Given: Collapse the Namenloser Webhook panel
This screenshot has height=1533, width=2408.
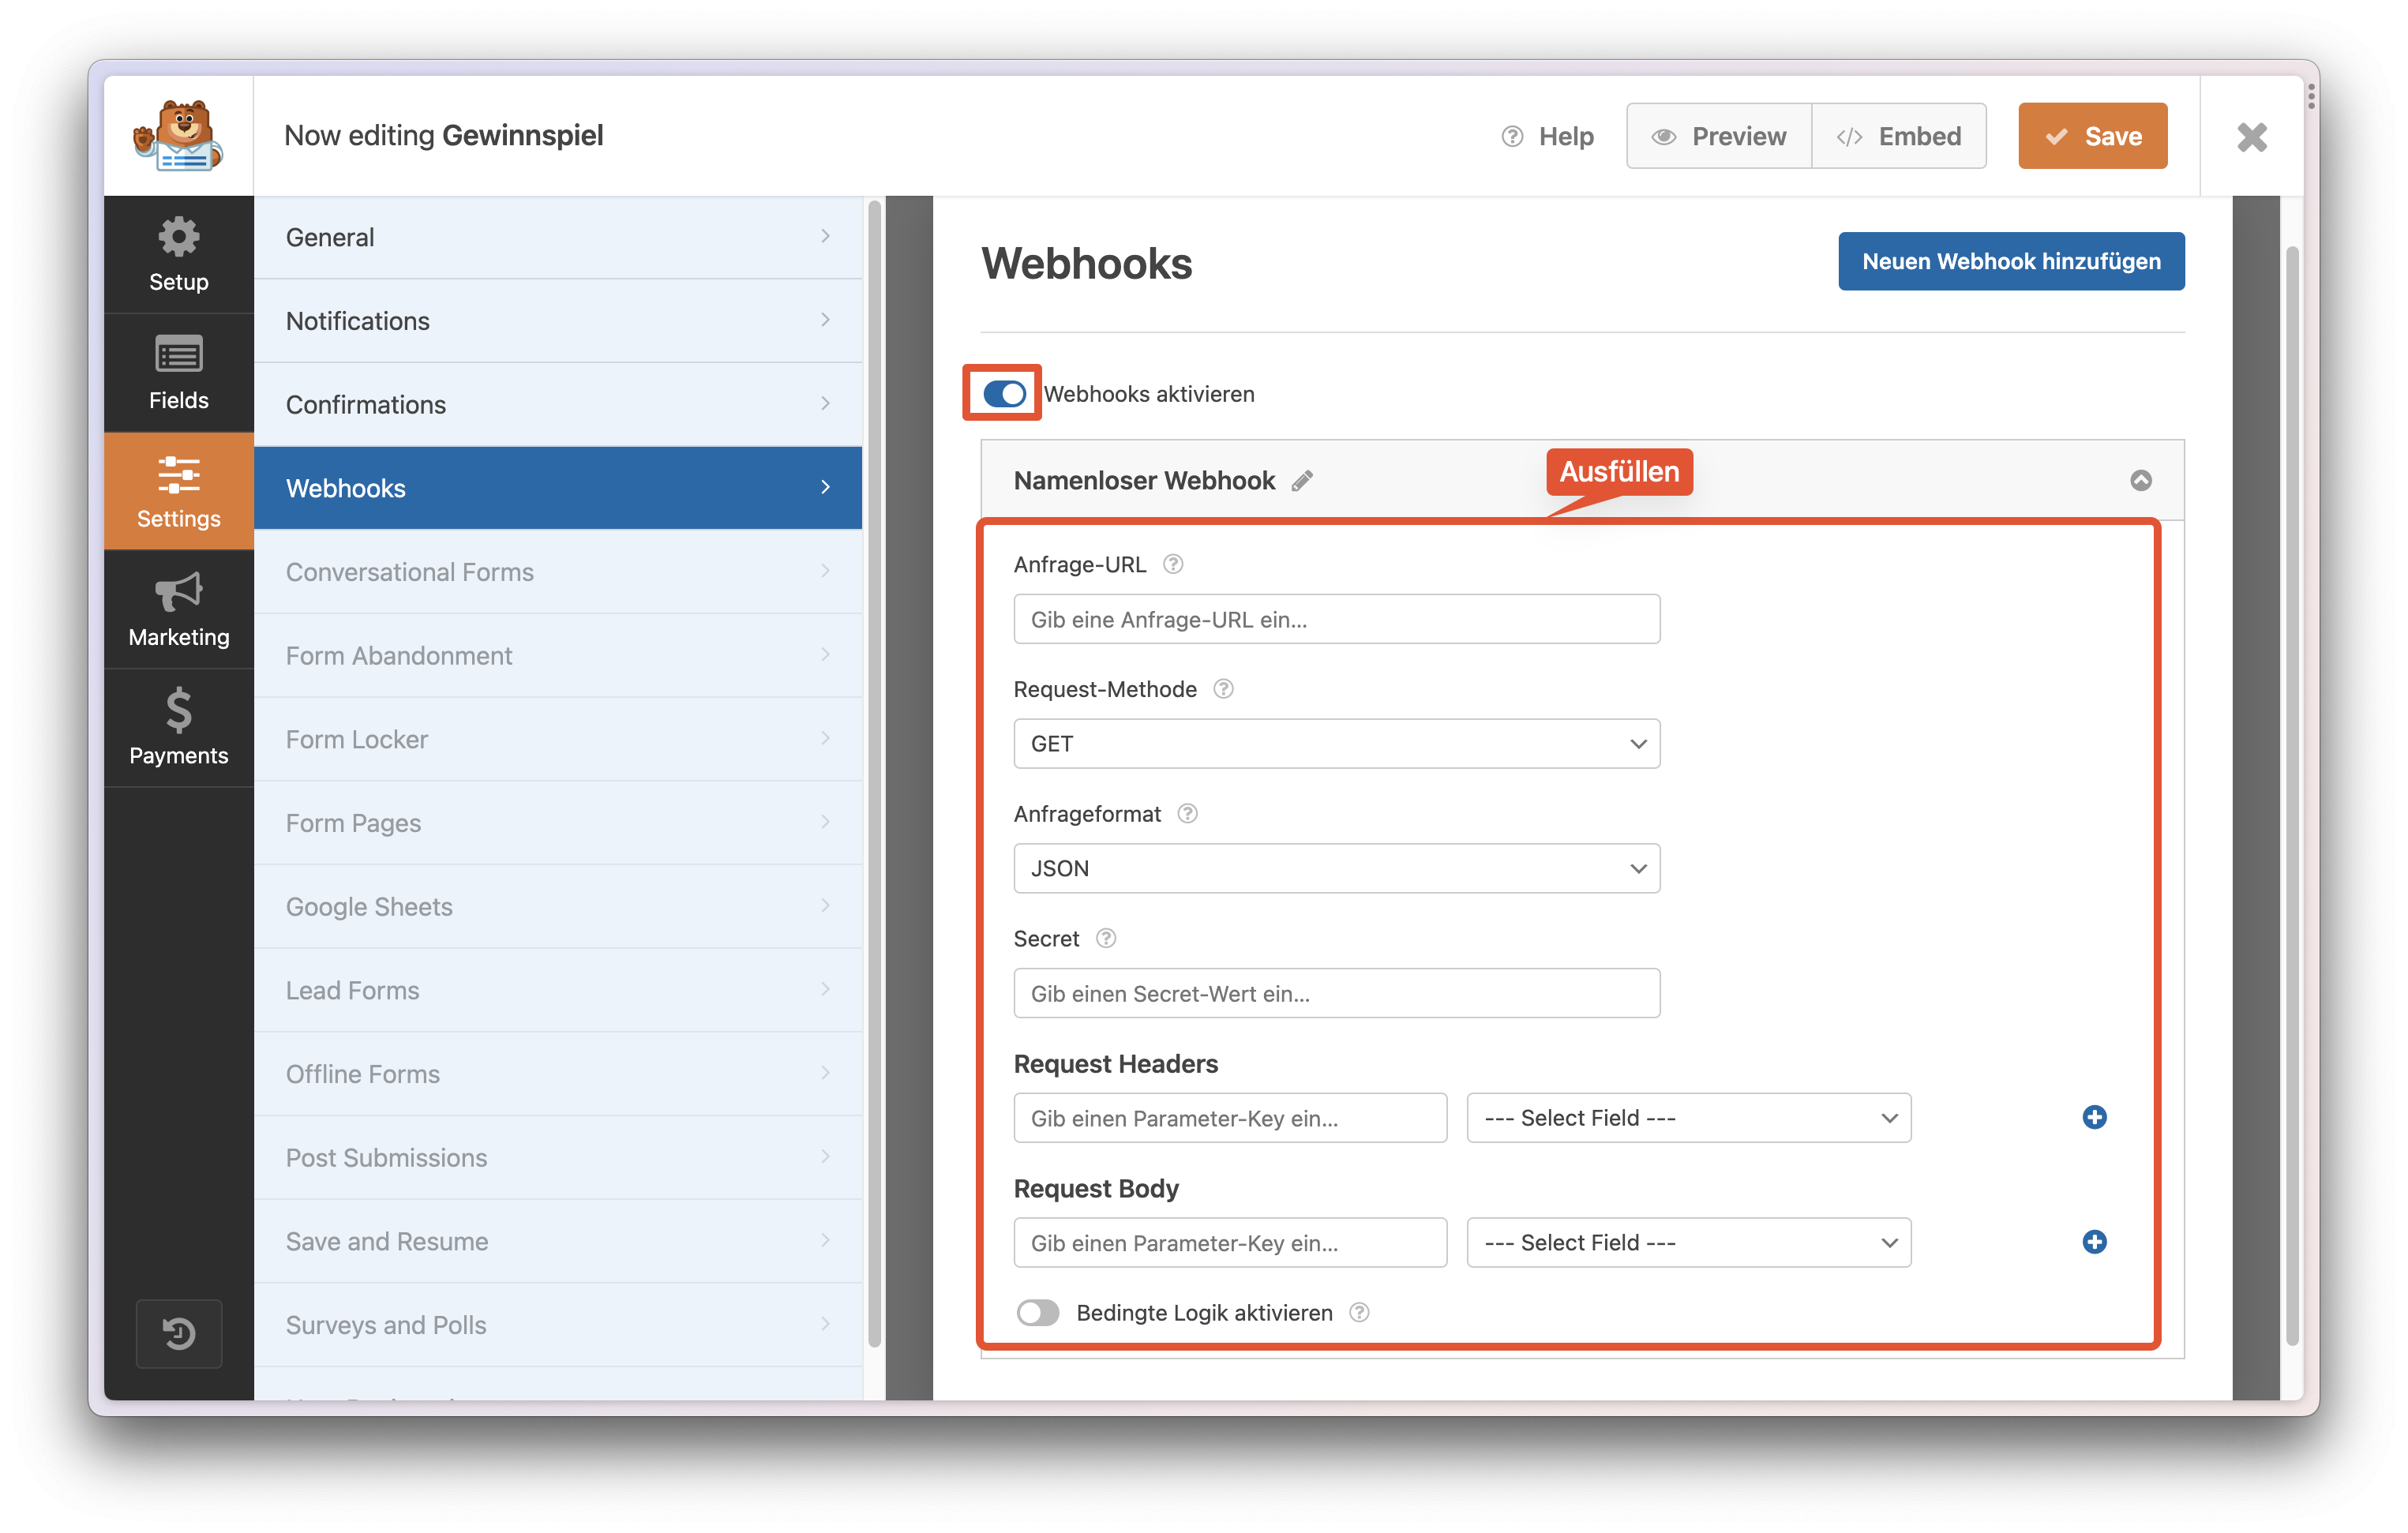Looking at the screenshot, I should (x=2141, y=481).
